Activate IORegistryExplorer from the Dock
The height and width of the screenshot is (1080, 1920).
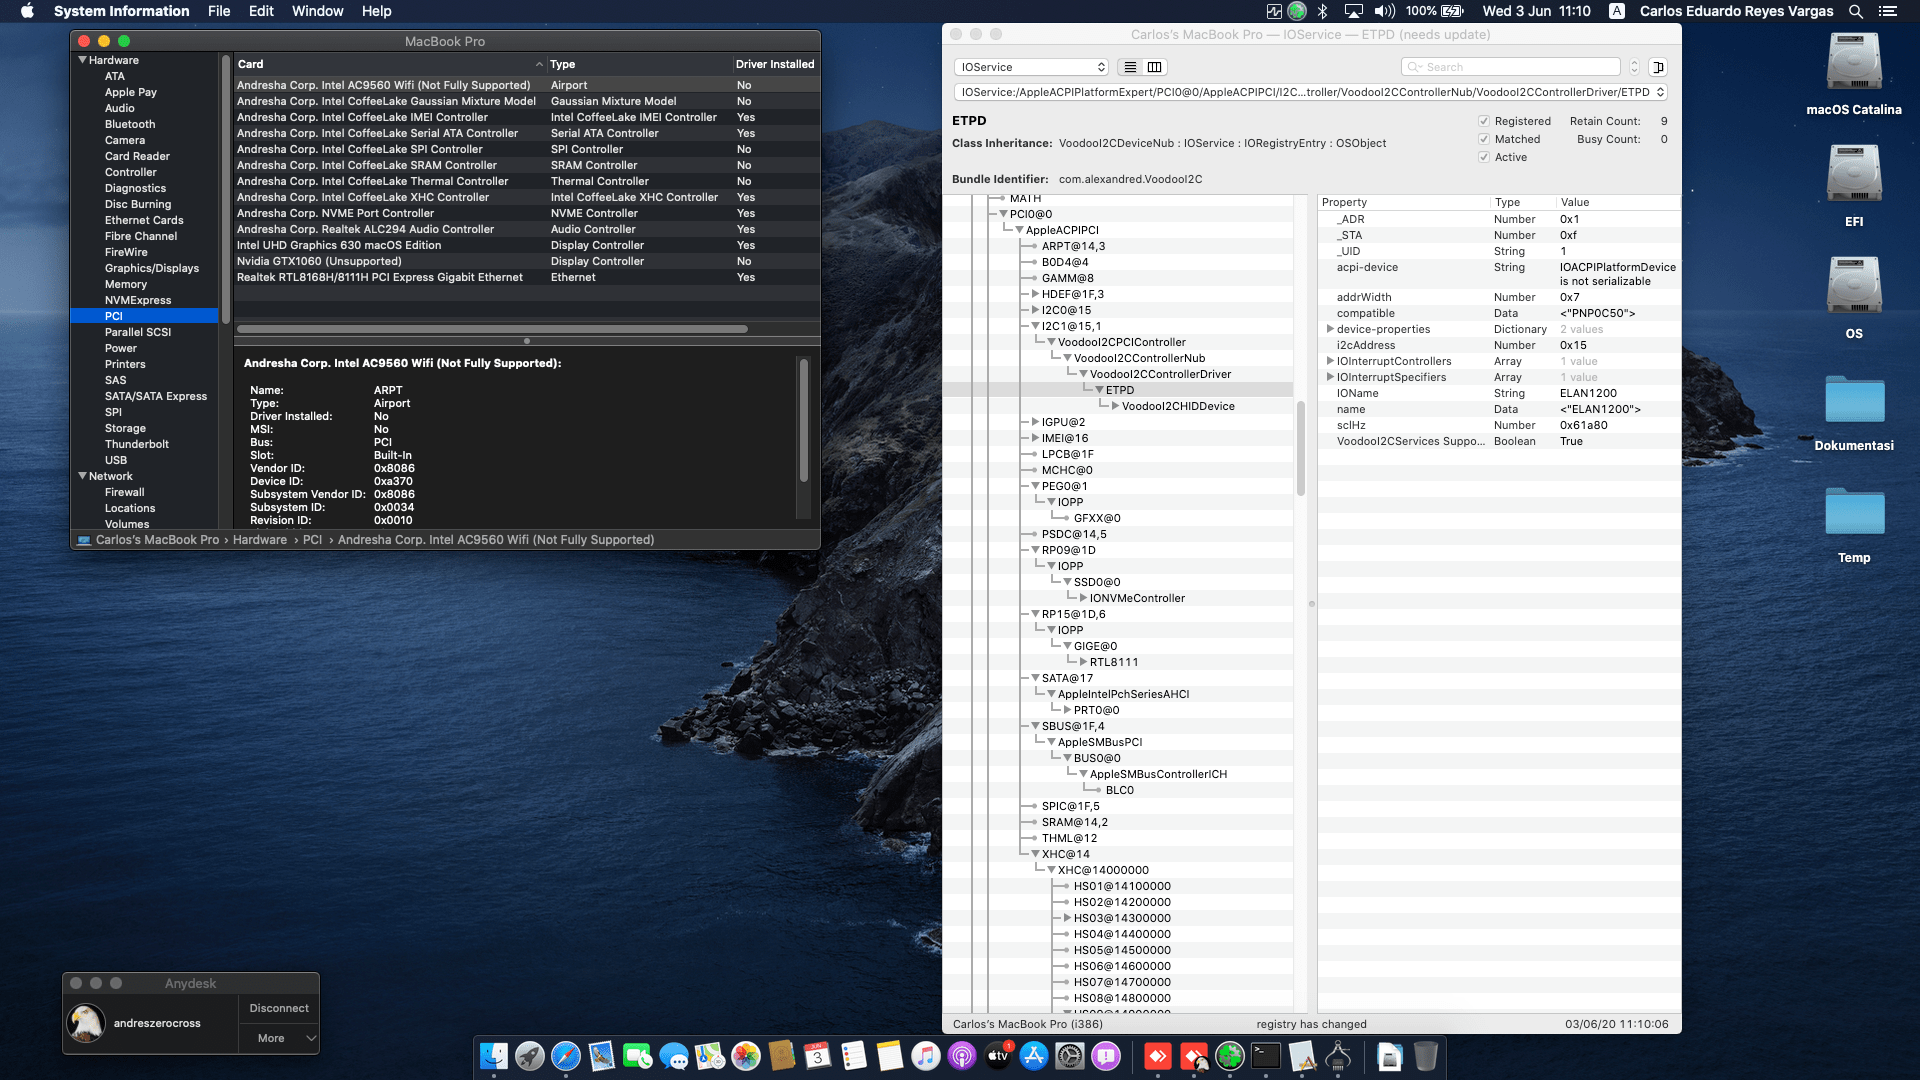[1337, 1057]
